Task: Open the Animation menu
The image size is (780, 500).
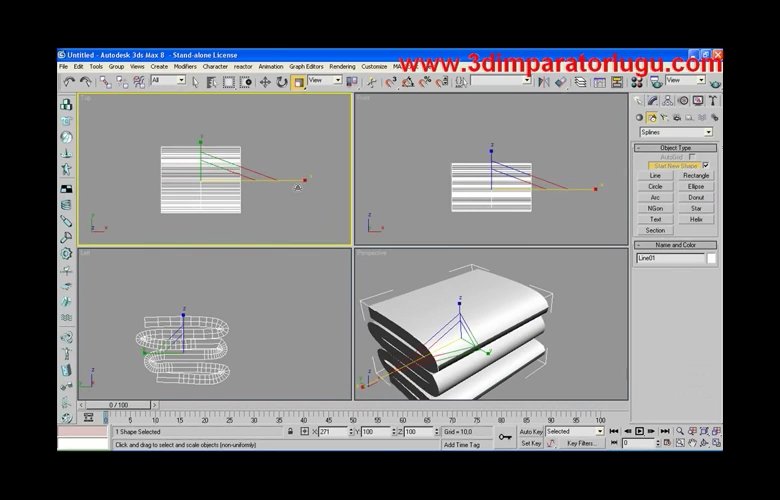Action: 271,66
